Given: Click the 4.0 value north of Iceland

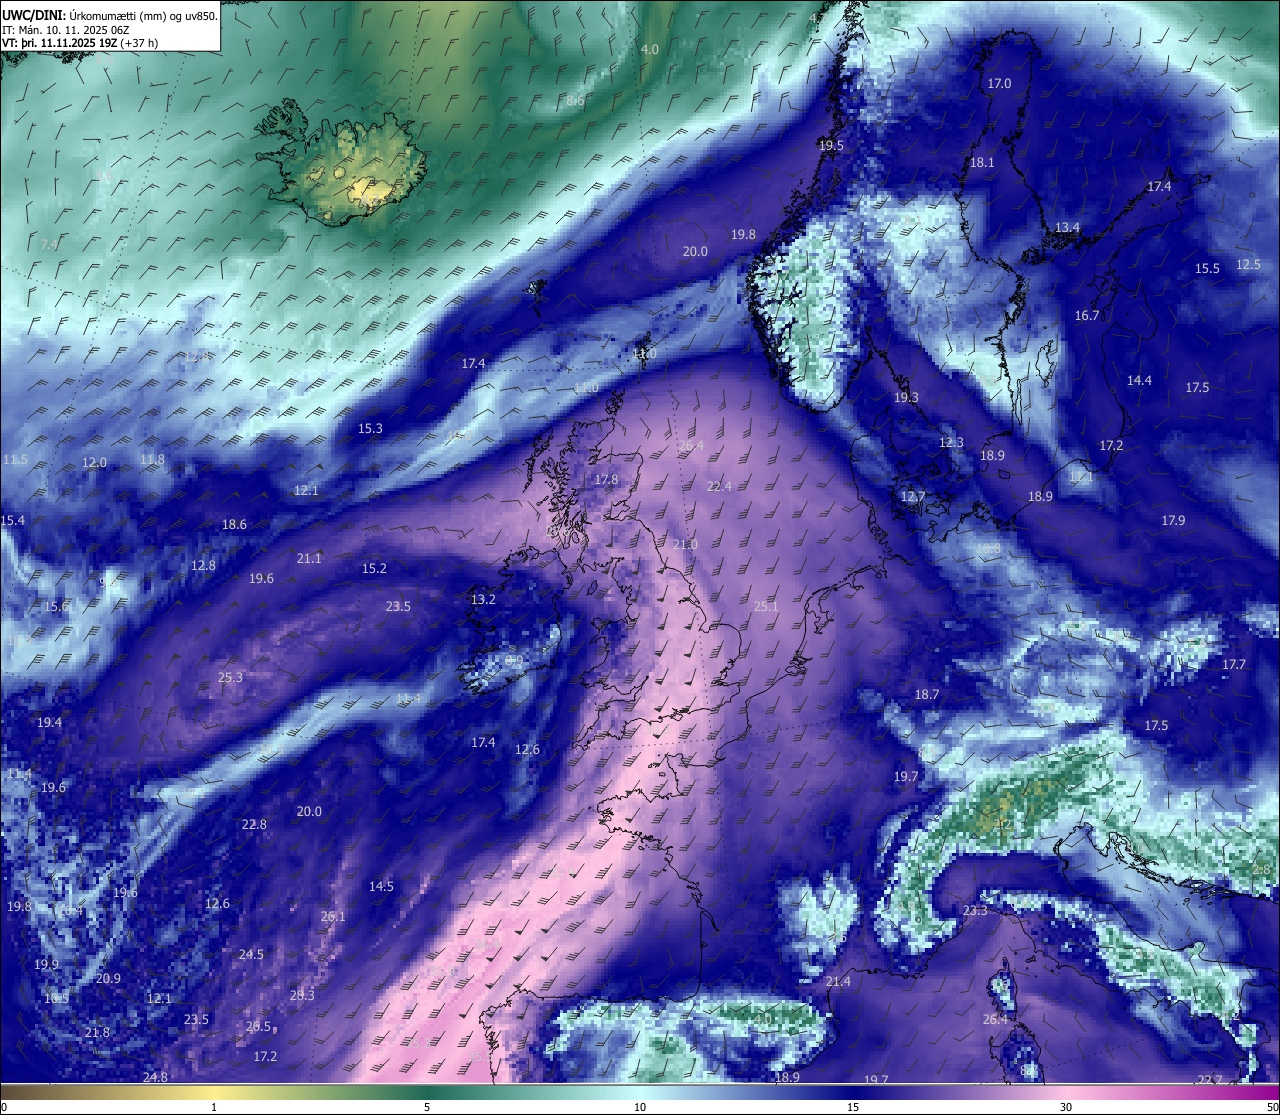Looking at the screenshot, I should (x=650, y=49).
